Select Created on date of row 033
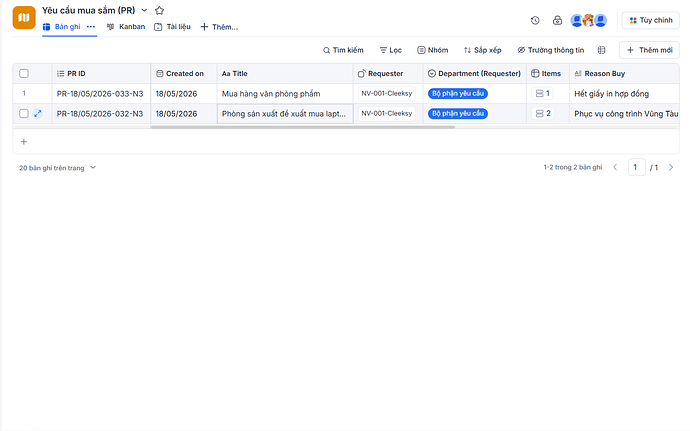This screenshot has width=690, height=431. click(184, 94)
